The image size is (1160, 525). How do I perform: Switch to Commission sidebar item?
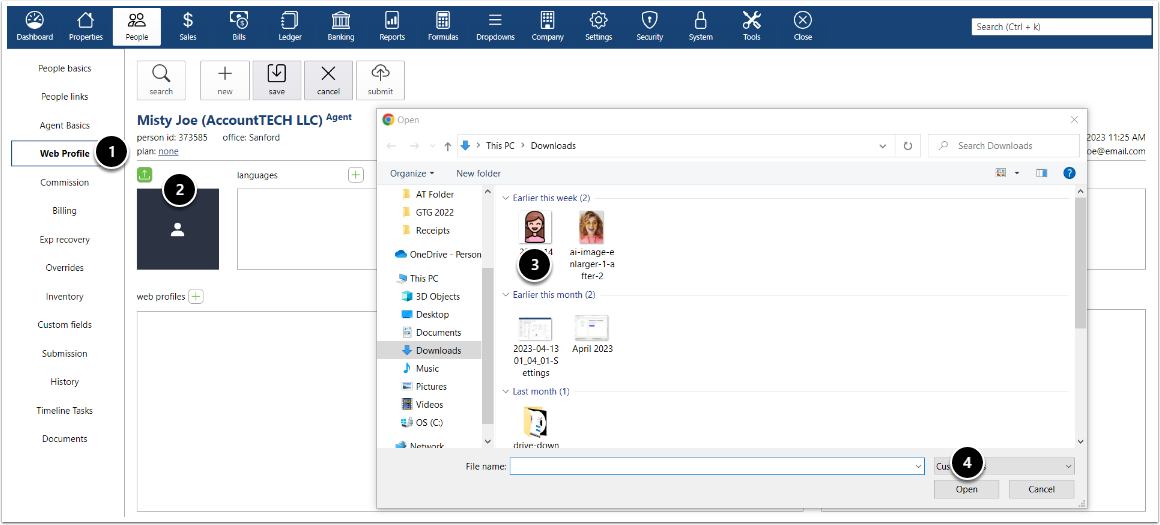pyautogui.click(x=64, y=183)
